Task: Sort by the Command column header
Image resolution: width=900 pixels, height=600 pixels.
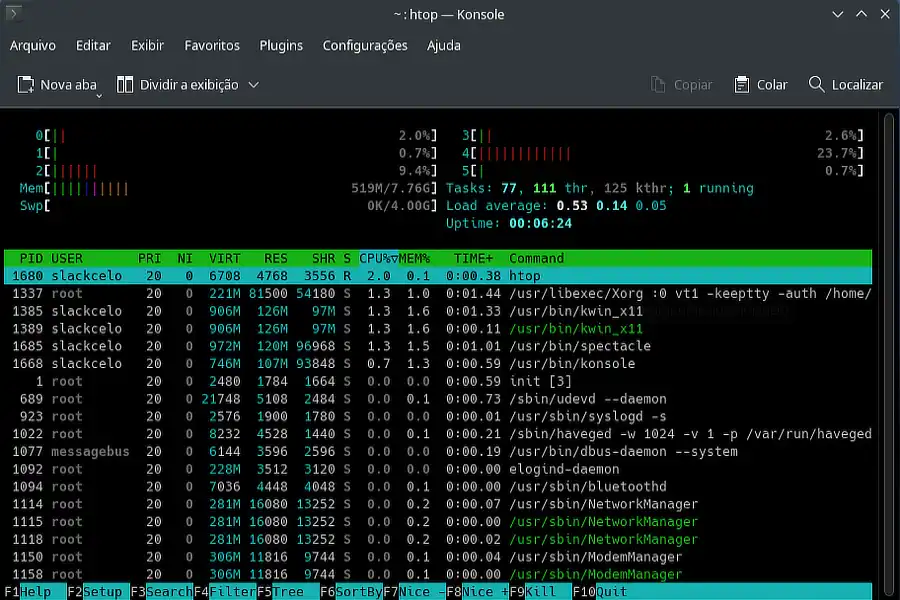Action: (536, 258)
